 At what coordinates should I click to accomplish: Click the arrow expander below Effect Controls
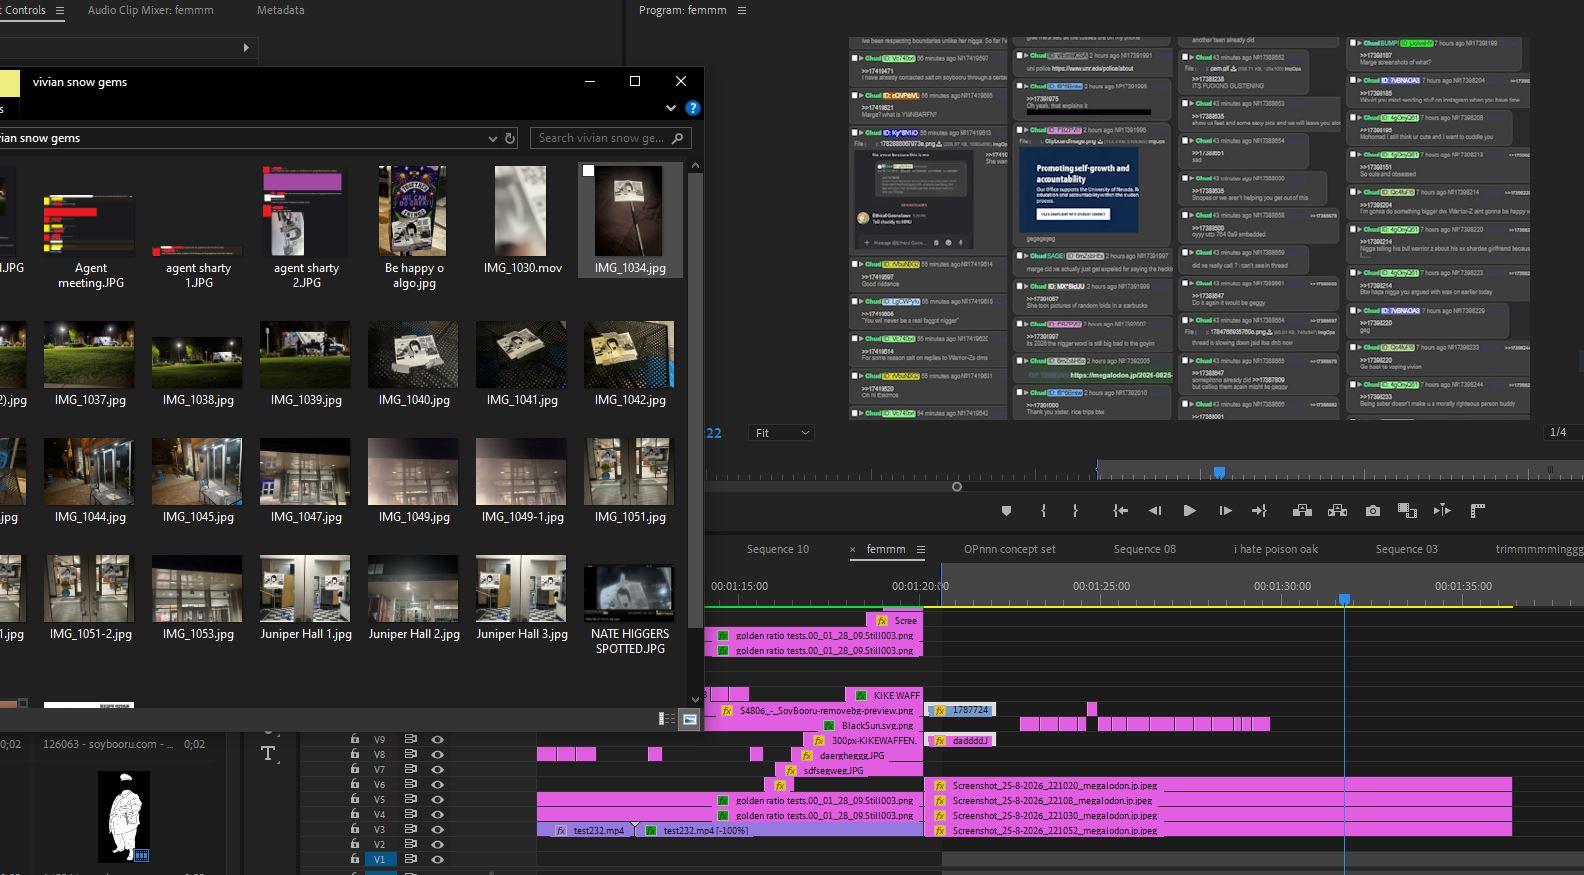(246, 47)
